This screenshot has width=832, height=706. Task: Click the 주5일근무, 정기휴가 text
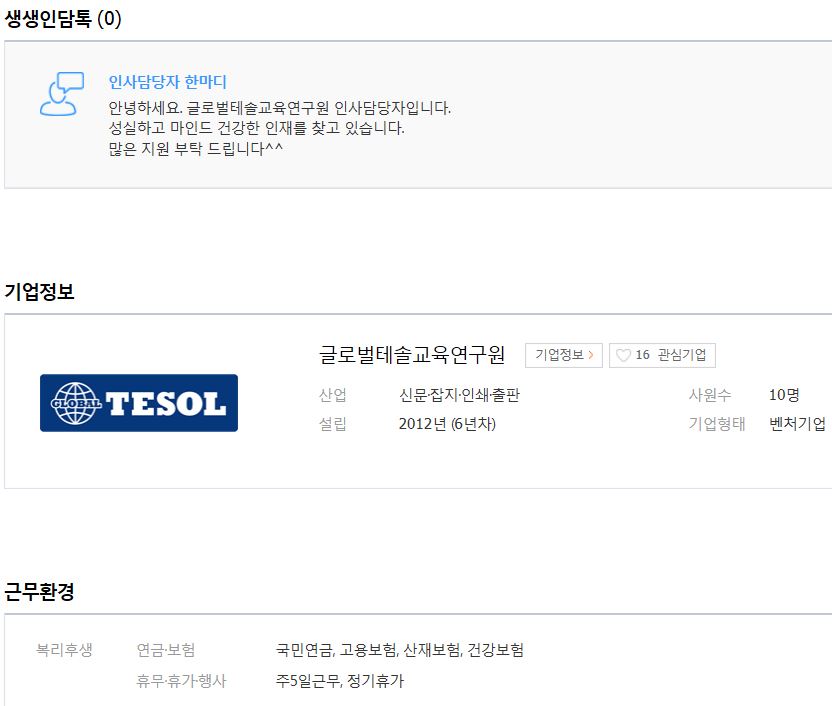coord(340,681)
